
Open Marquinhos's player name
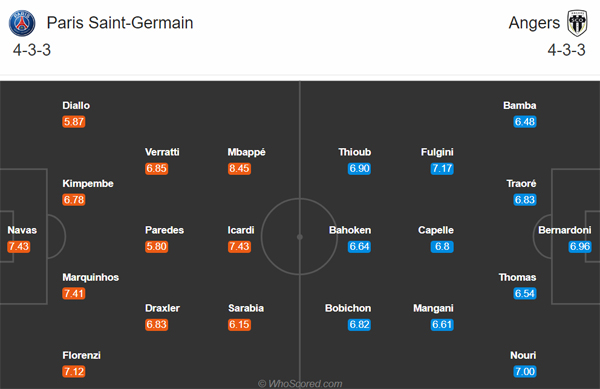click(91, 277)
